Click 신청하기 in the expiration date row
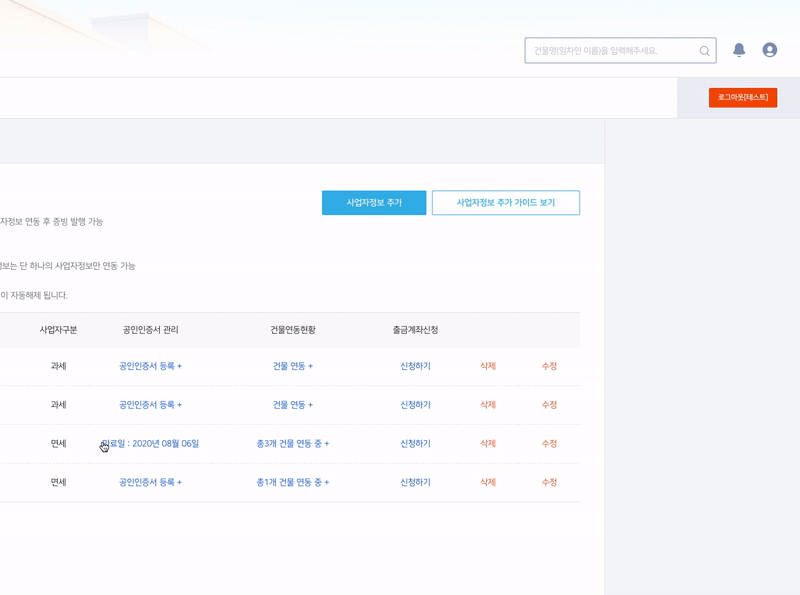800x595 pixels. [415, 443]
